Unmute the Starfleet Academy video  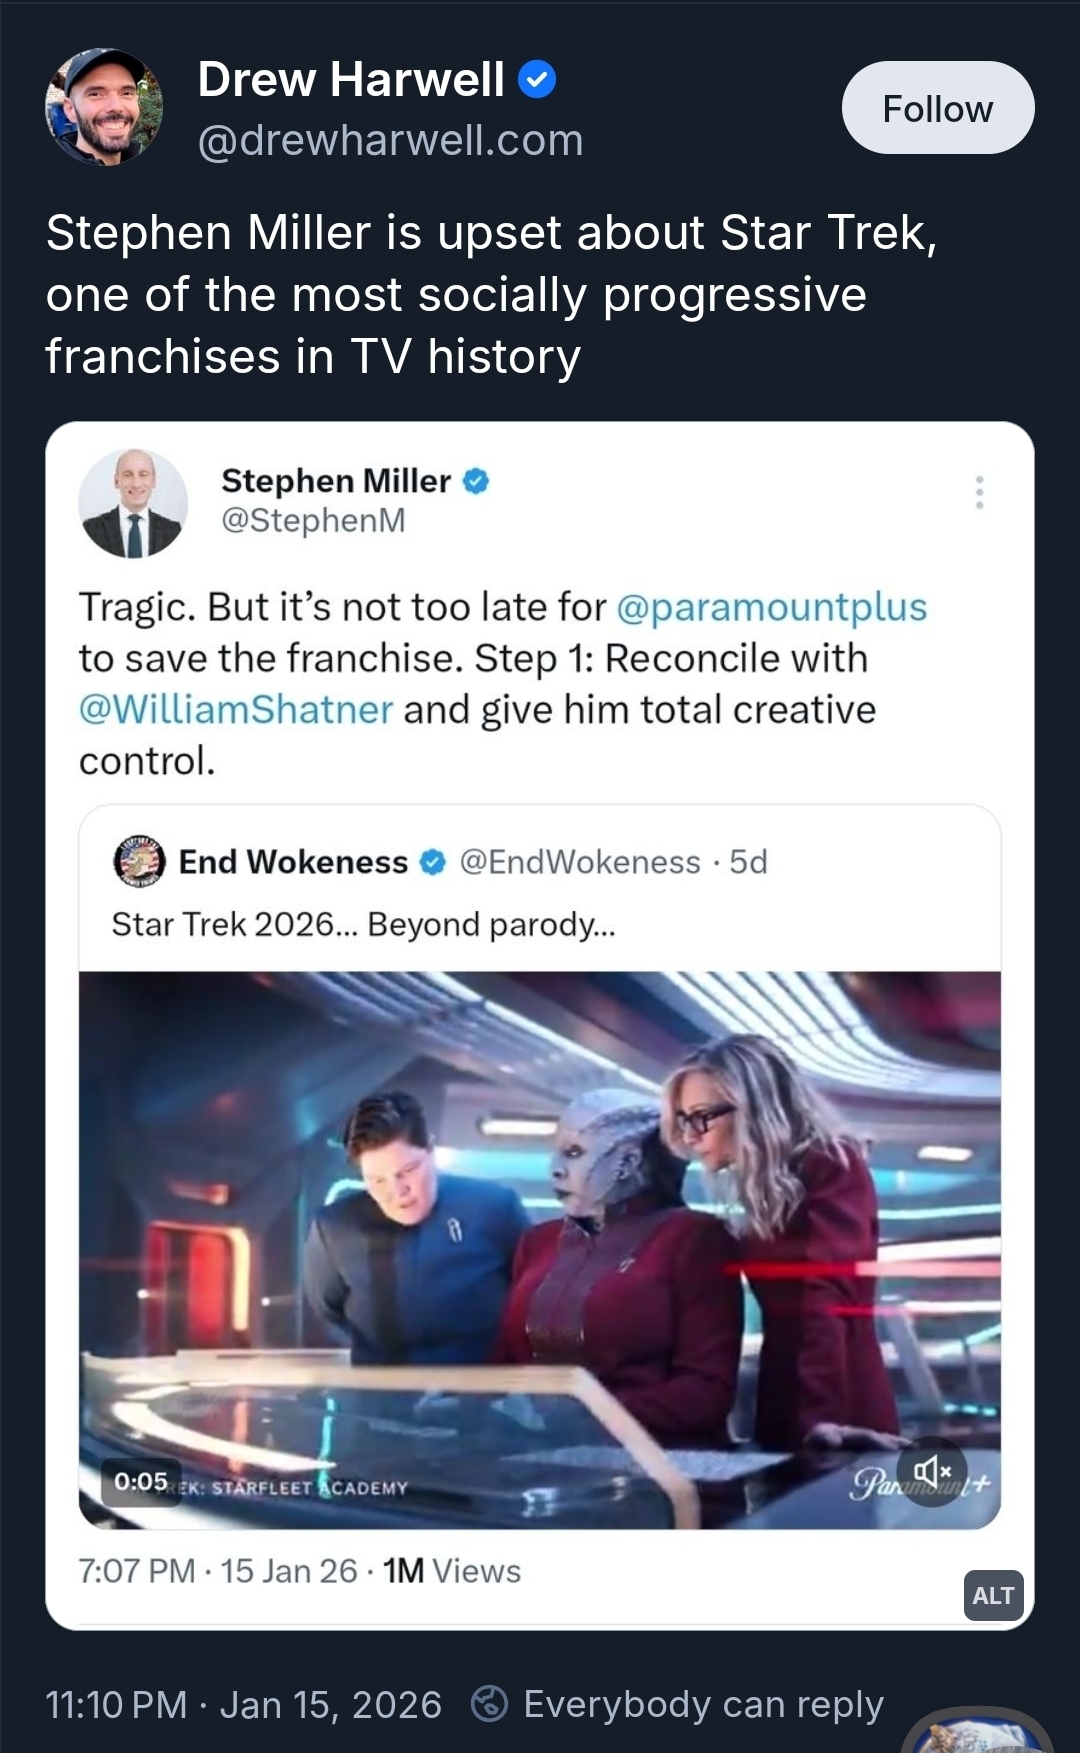pyautogui.click(x=932, y=1472)
